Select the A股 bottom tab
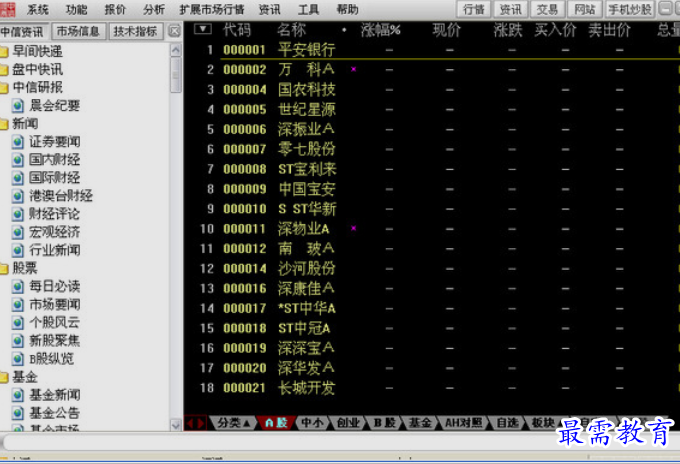Screen dimensions: 680x464 pyautogui.click(x=276, y=422)
